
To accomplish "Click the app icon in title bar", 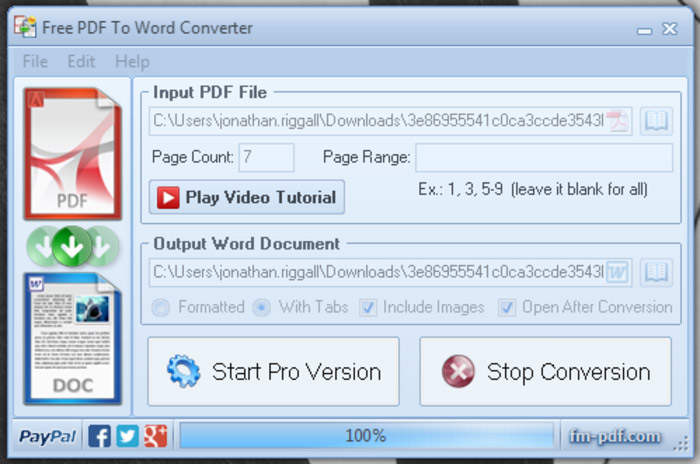I will click(x=25, y=27).
